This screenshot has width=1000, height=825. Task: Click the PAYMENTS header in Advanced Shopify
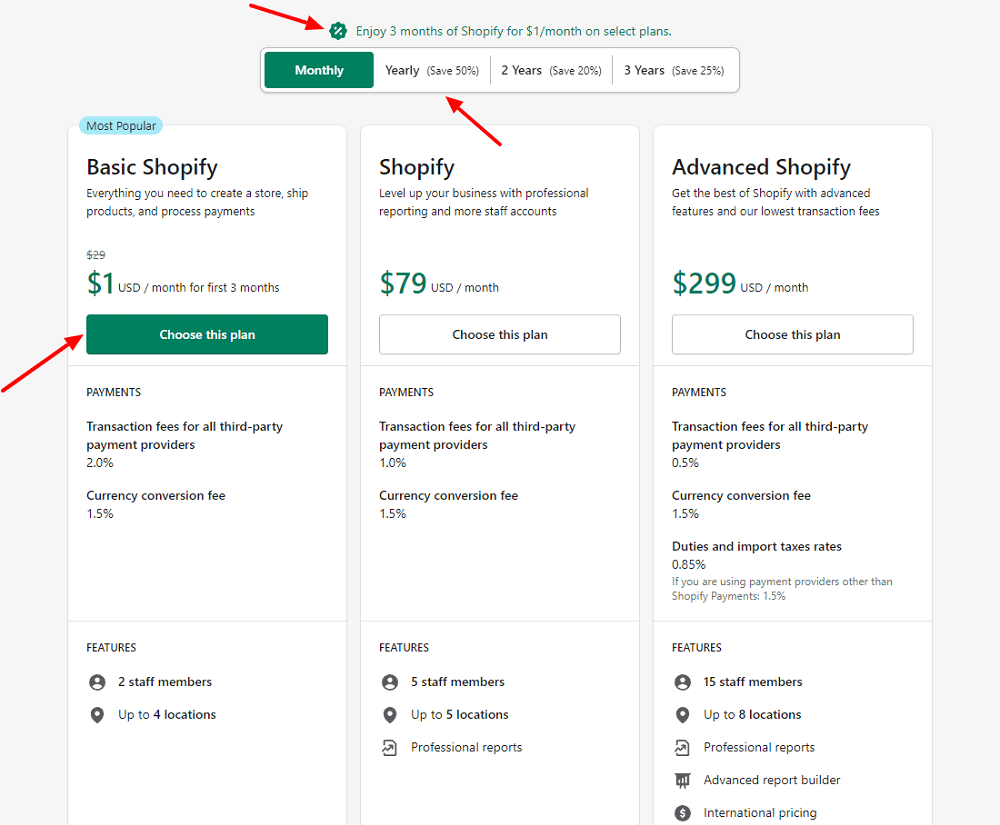pyautogui.click(x=699, y=392)
